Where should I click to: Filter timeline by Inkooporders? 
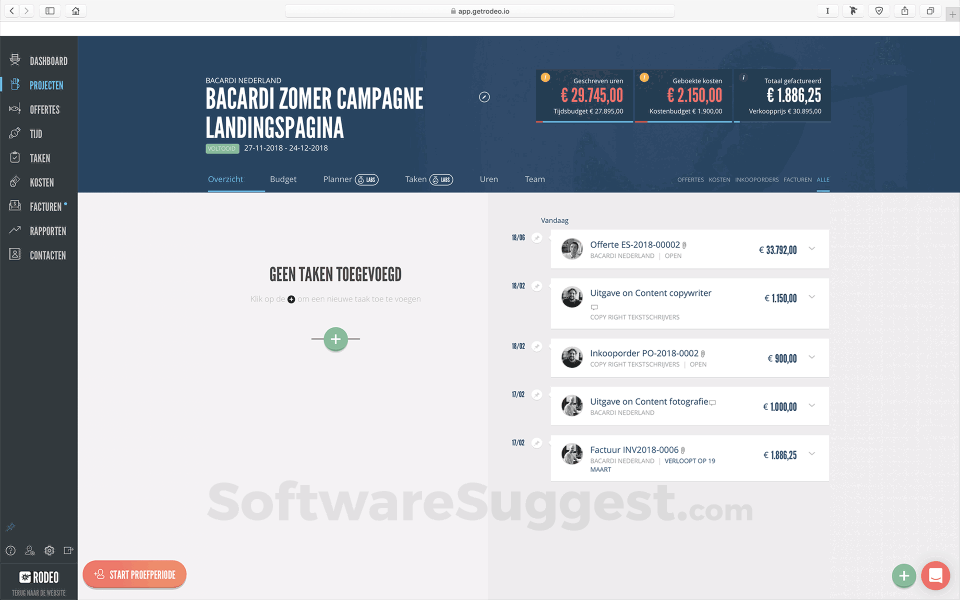[757, 180]
